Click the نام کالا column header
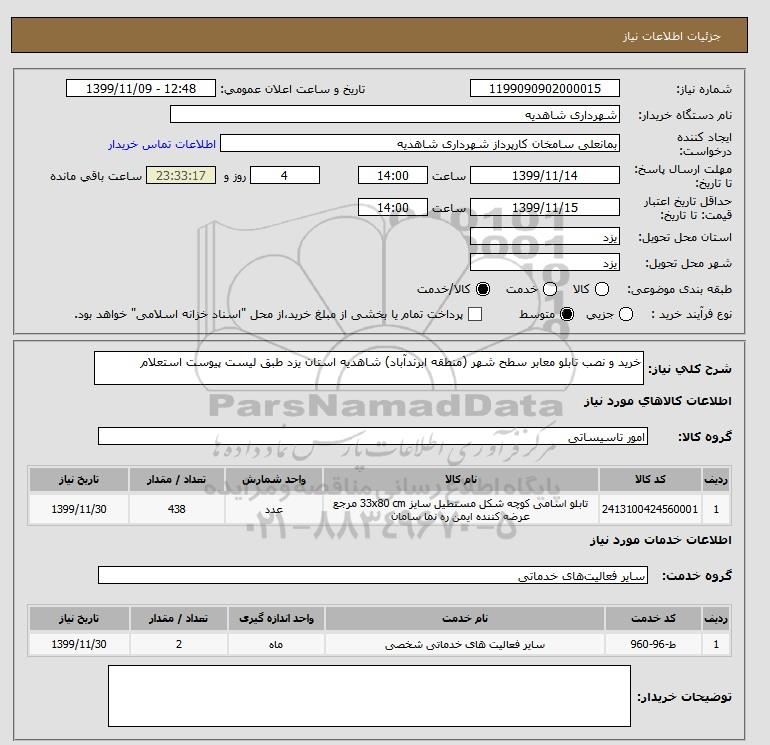The height and width of the screenshot is (745, 770). 461,479
